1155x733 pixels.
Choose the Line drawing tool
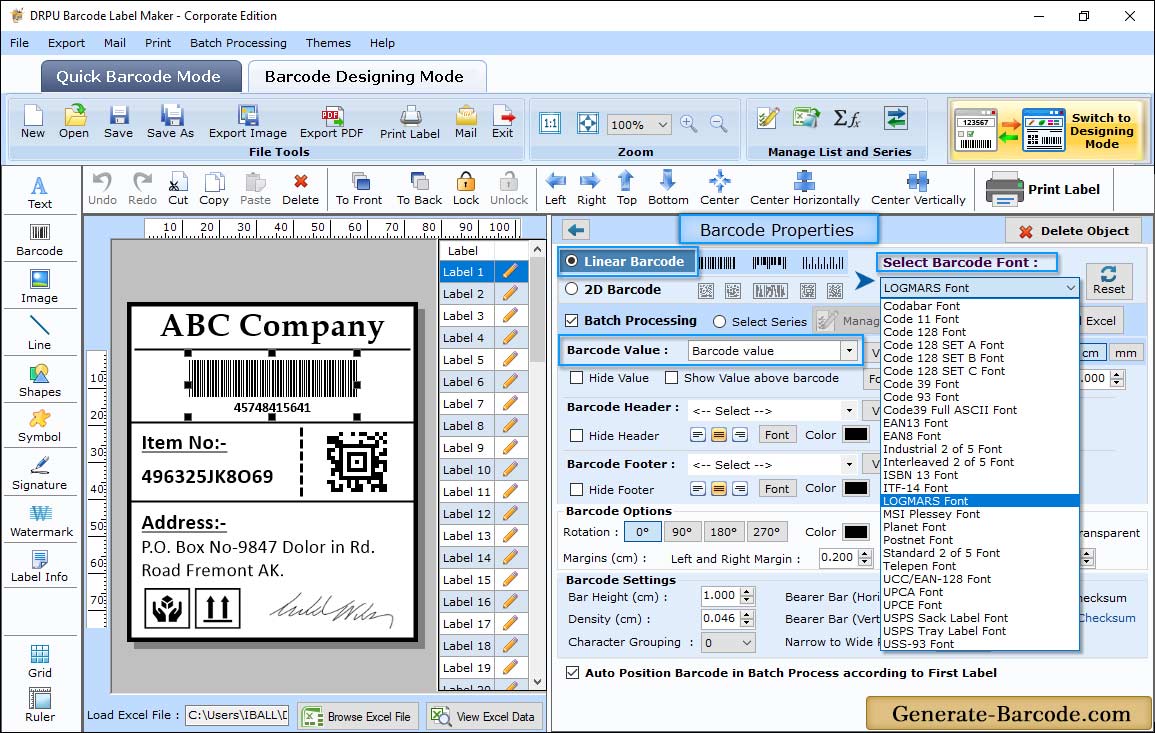40,334
